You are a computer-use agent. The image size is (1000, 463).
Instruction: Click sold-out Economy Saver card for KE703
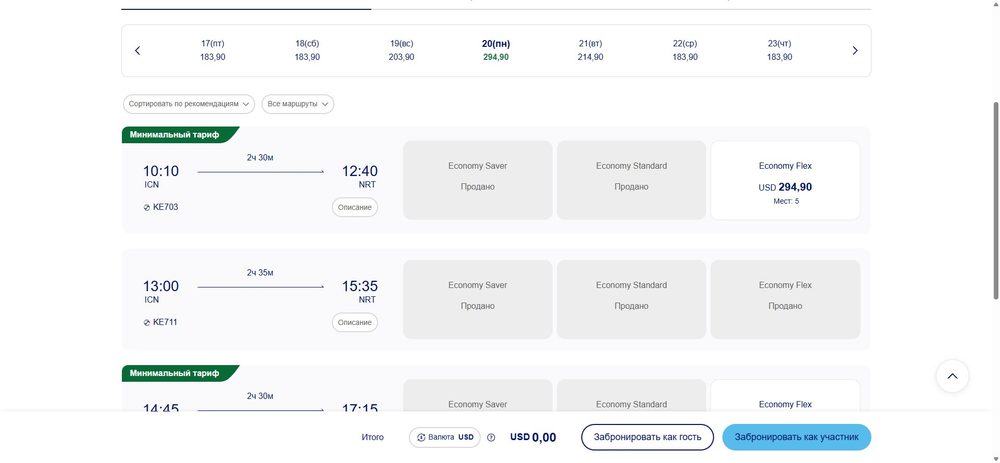[x=478, y=180]
